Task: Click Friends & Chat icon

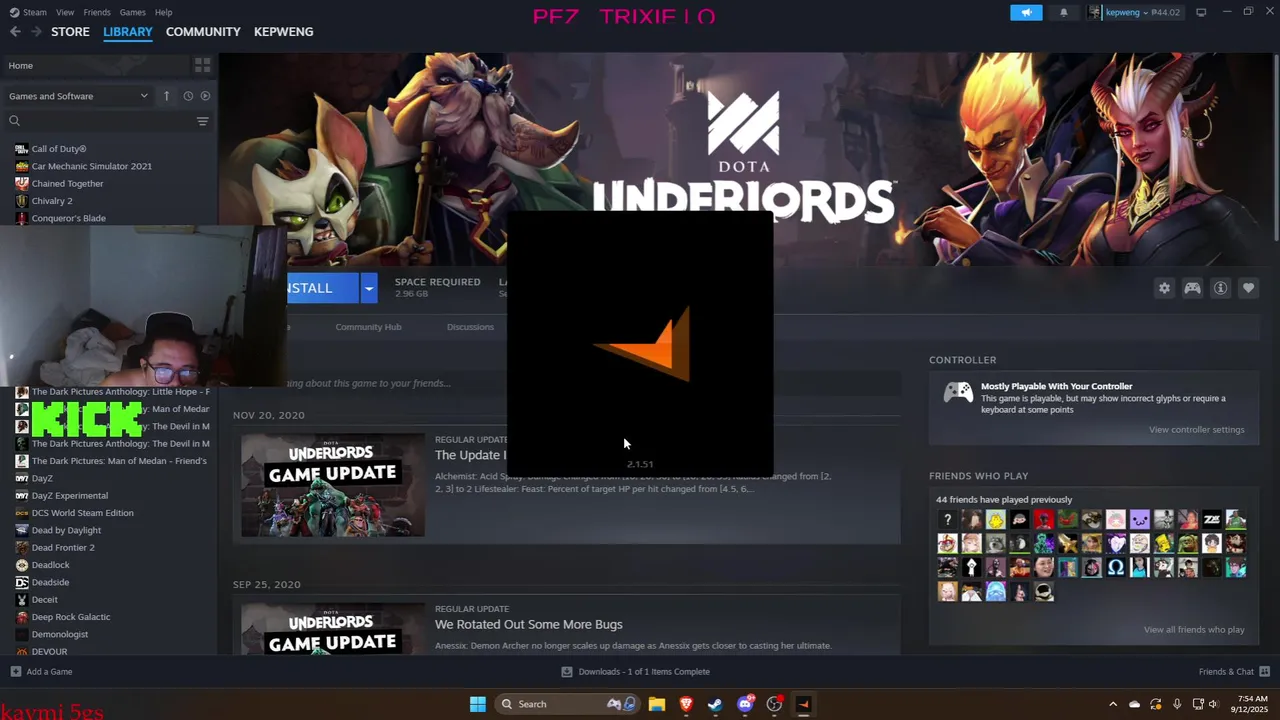Action: pos(1264,672)
